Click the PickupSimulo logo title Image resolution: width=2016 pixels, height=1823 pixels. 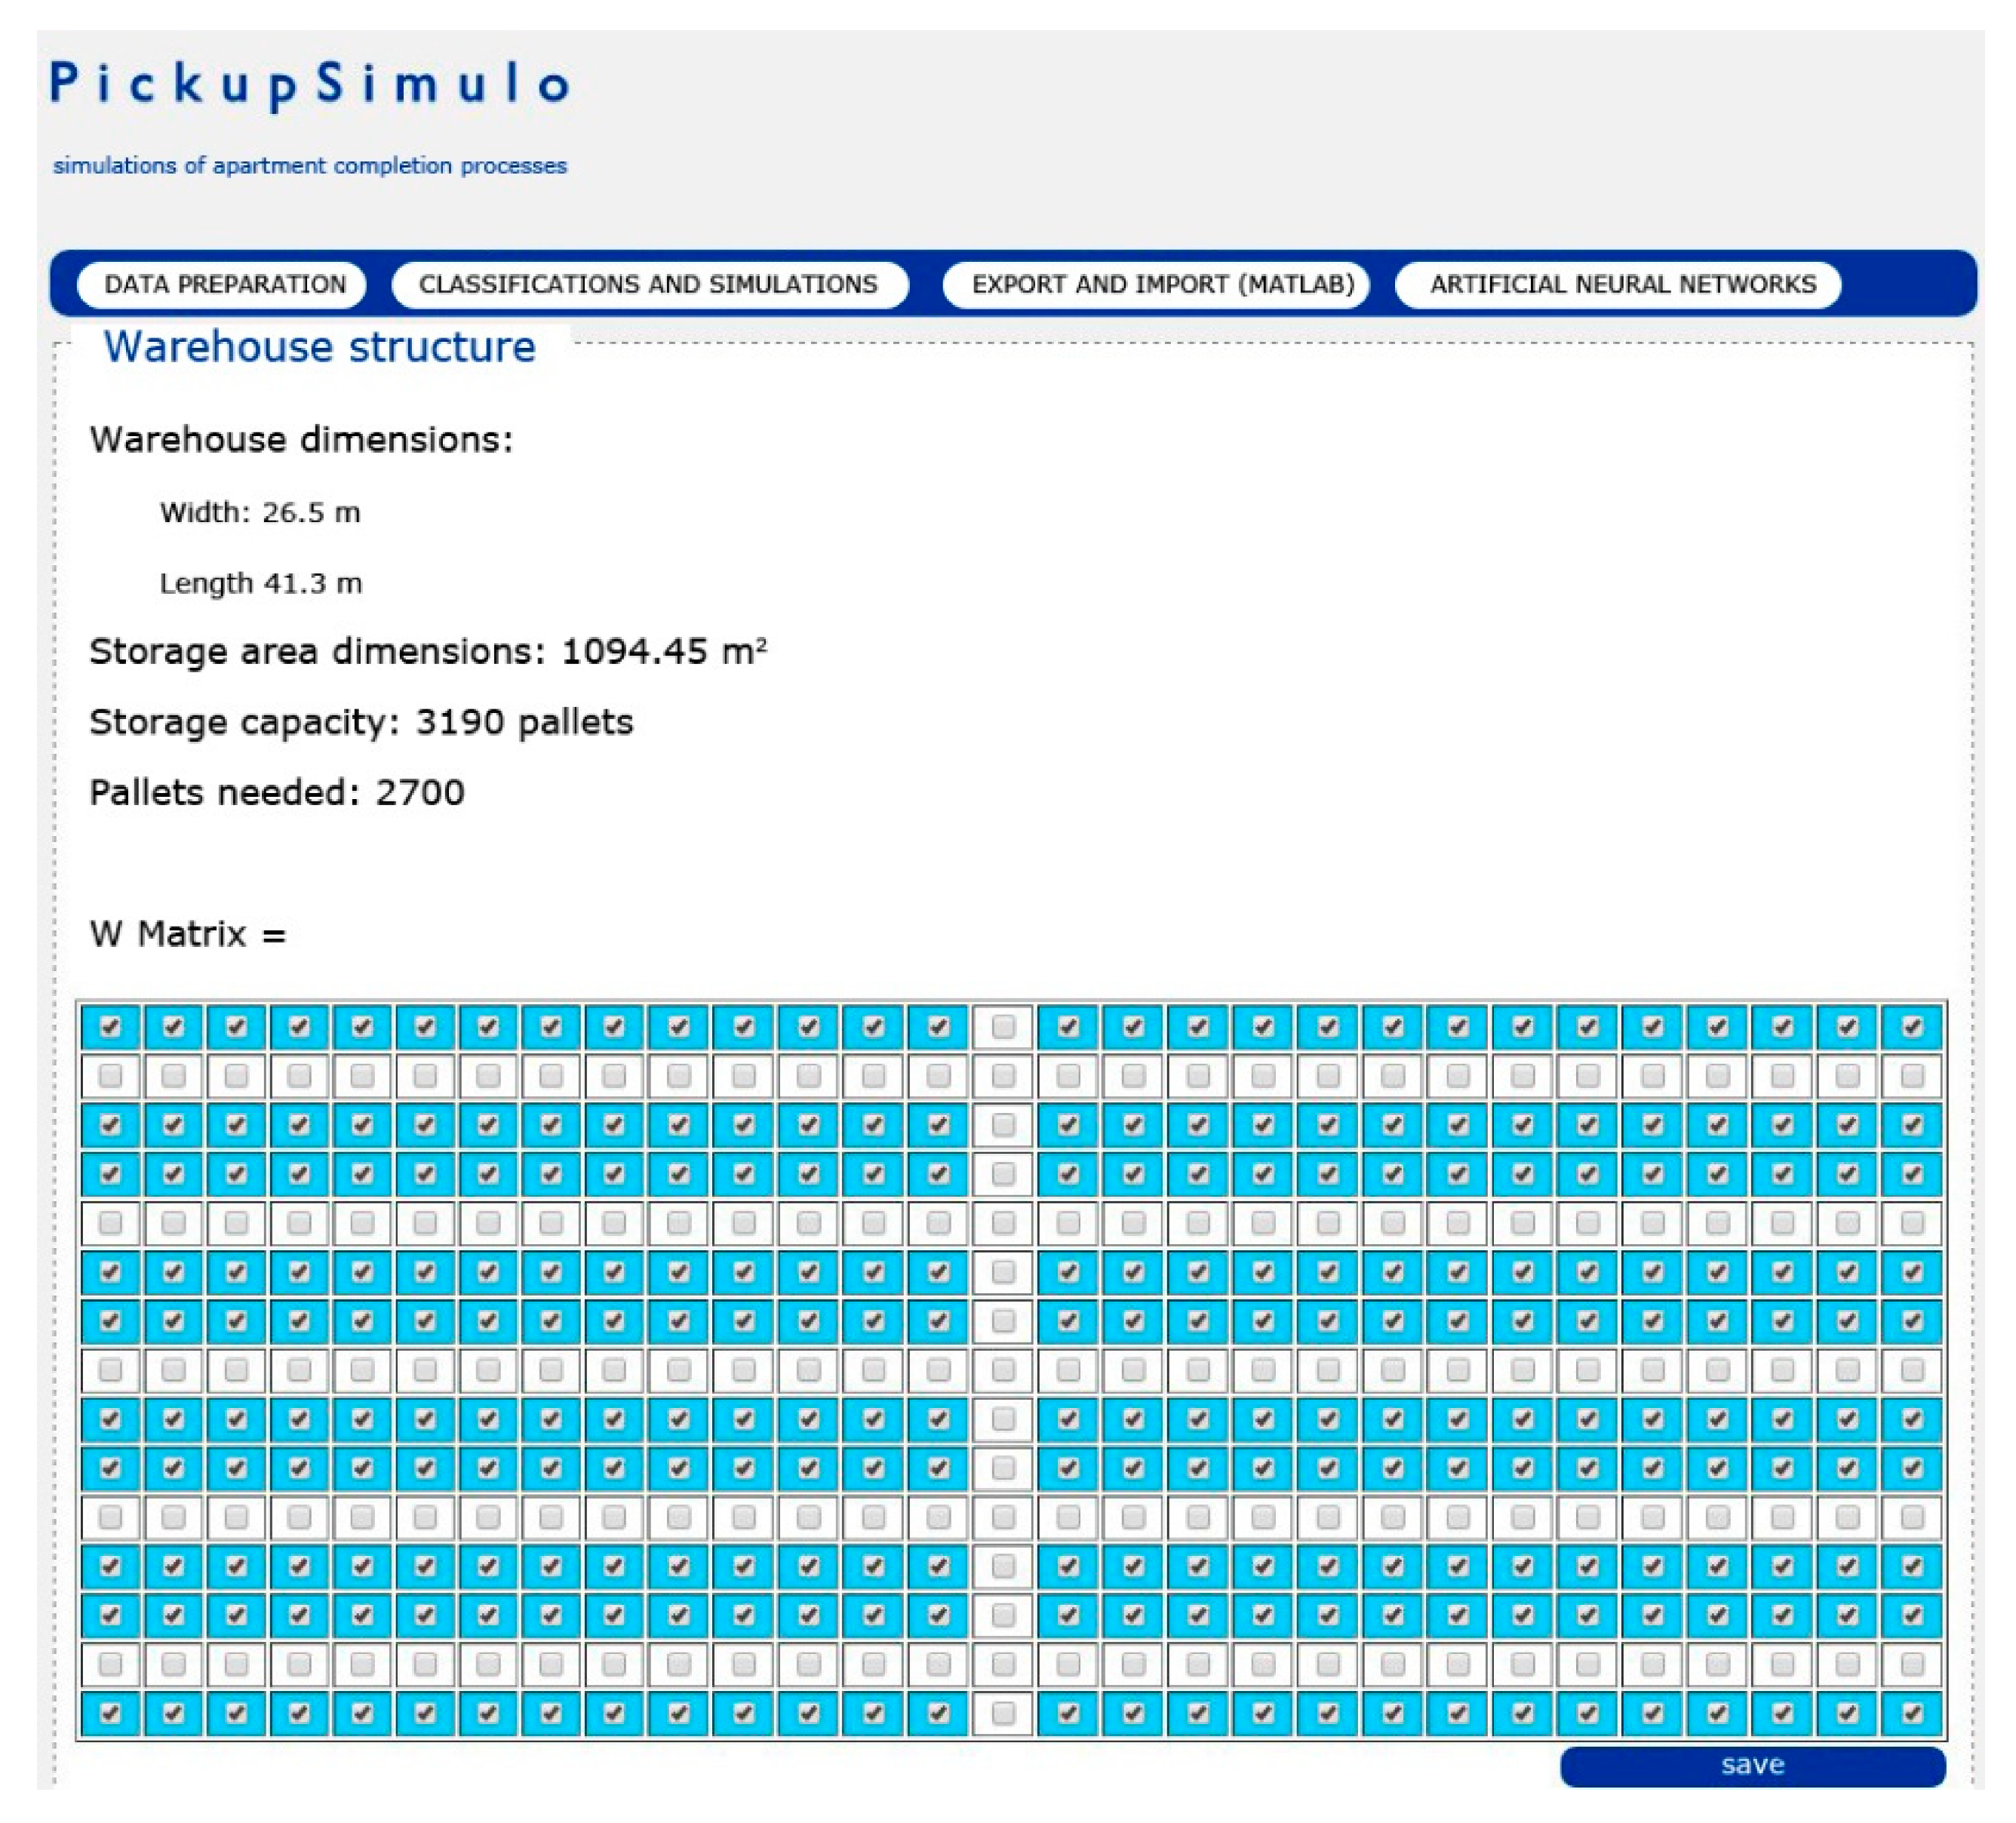tap(310, 84)
